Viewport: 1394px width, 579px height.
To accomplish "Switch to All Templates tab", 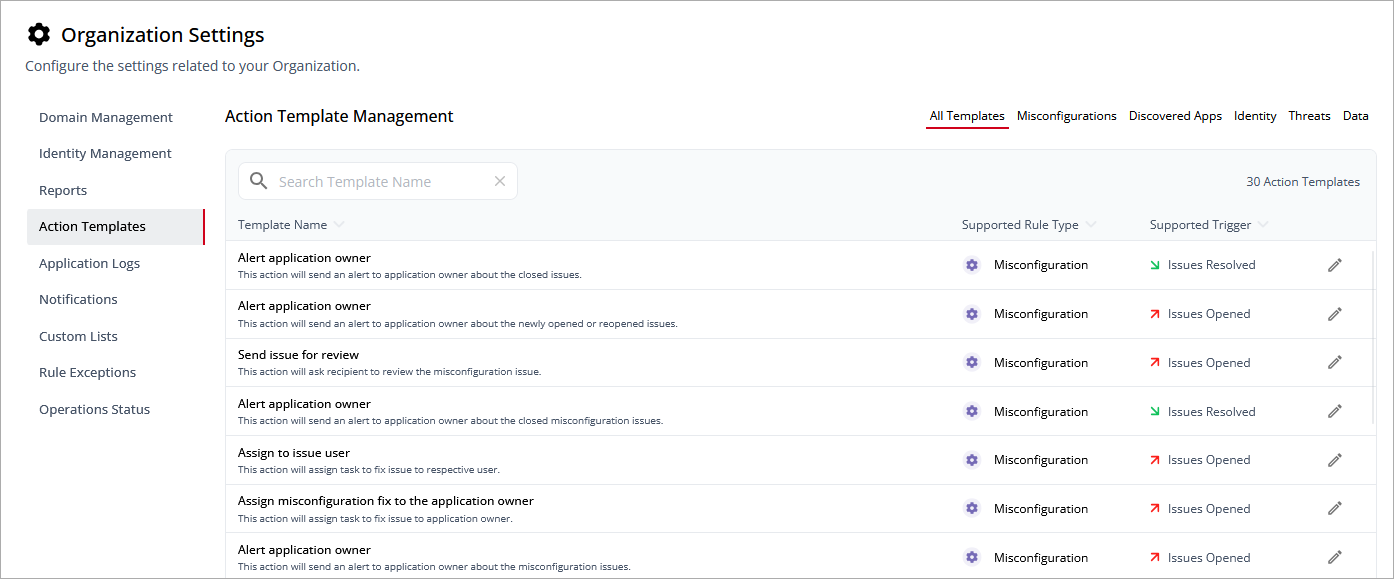I will (x=967, y=116).
